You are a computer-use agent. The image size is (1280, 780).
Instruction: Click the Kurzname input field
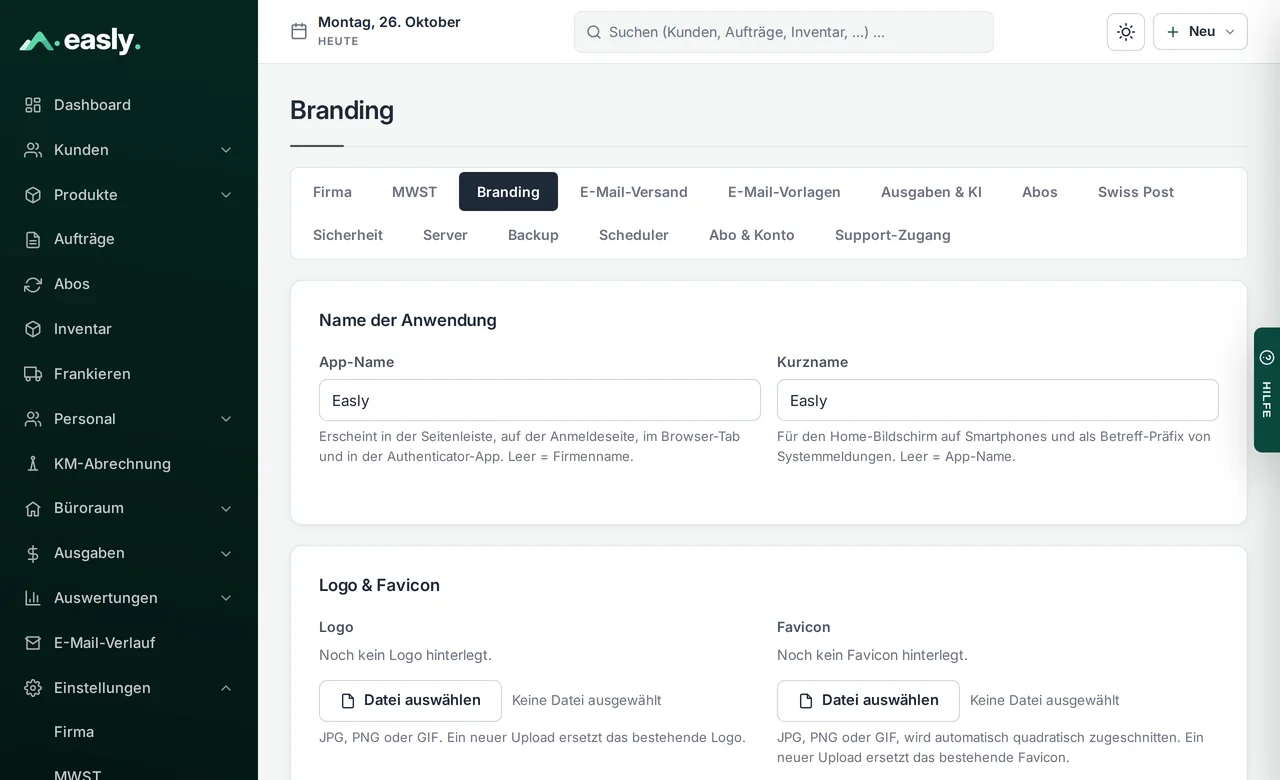click(998, 400)
